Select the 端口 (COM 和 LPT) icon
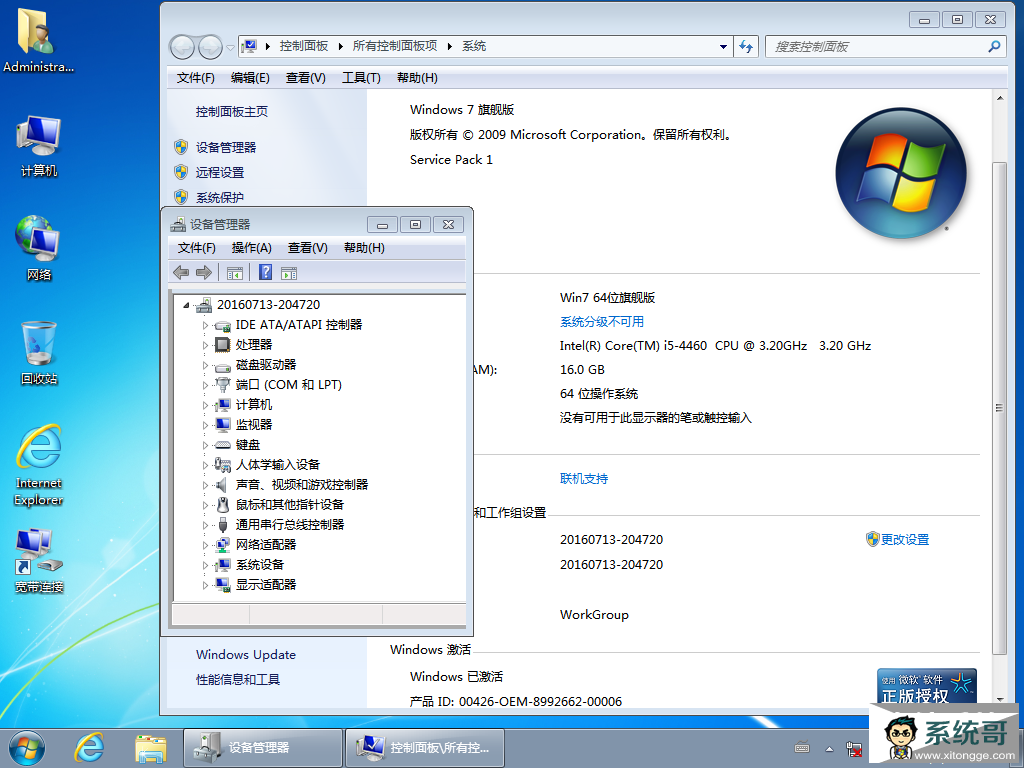 pos(223,385)
